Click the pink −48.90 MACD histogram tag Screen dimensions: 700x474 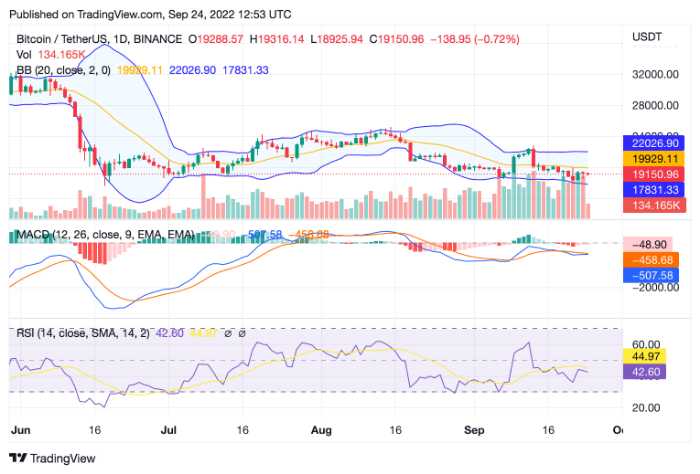648,245
